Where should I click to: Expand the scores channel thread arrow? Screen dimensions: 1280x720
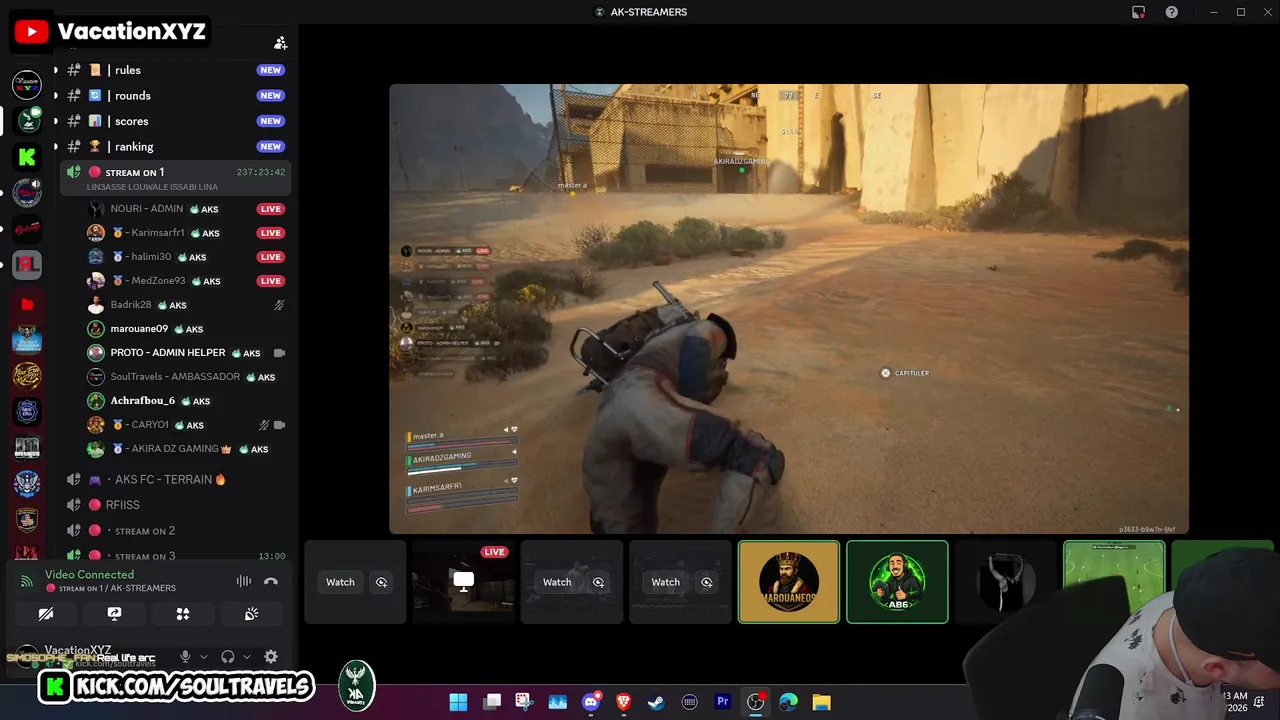(55, 121)
